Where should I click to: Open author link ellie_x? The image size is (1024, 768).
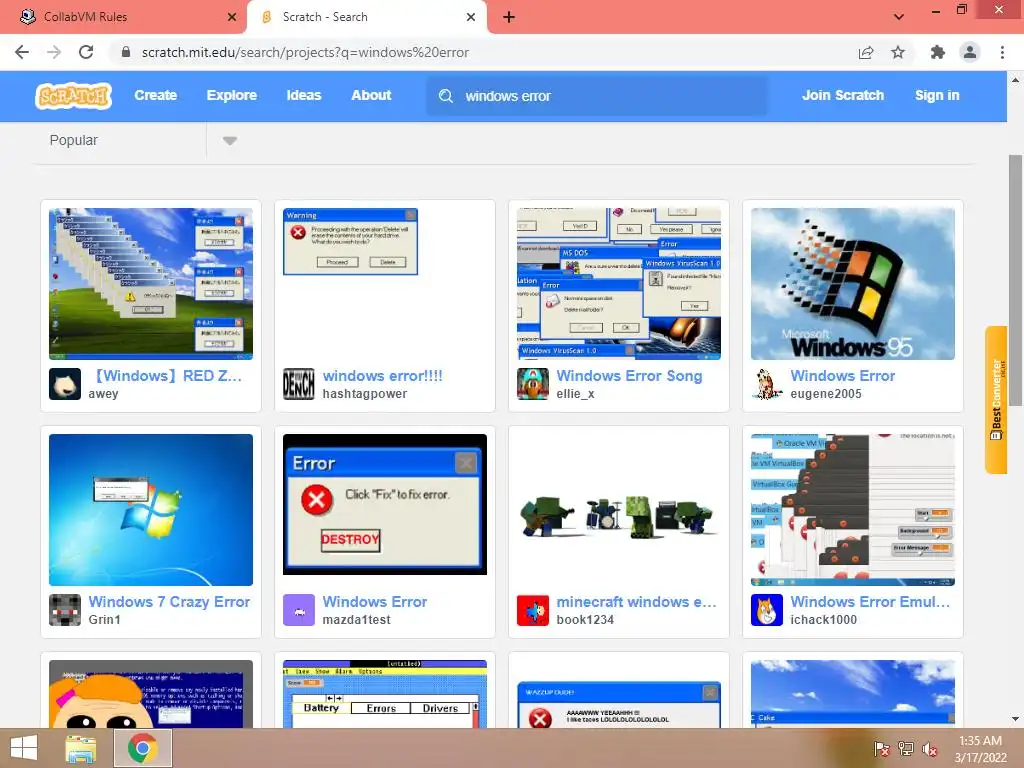[x=575, y=394]
